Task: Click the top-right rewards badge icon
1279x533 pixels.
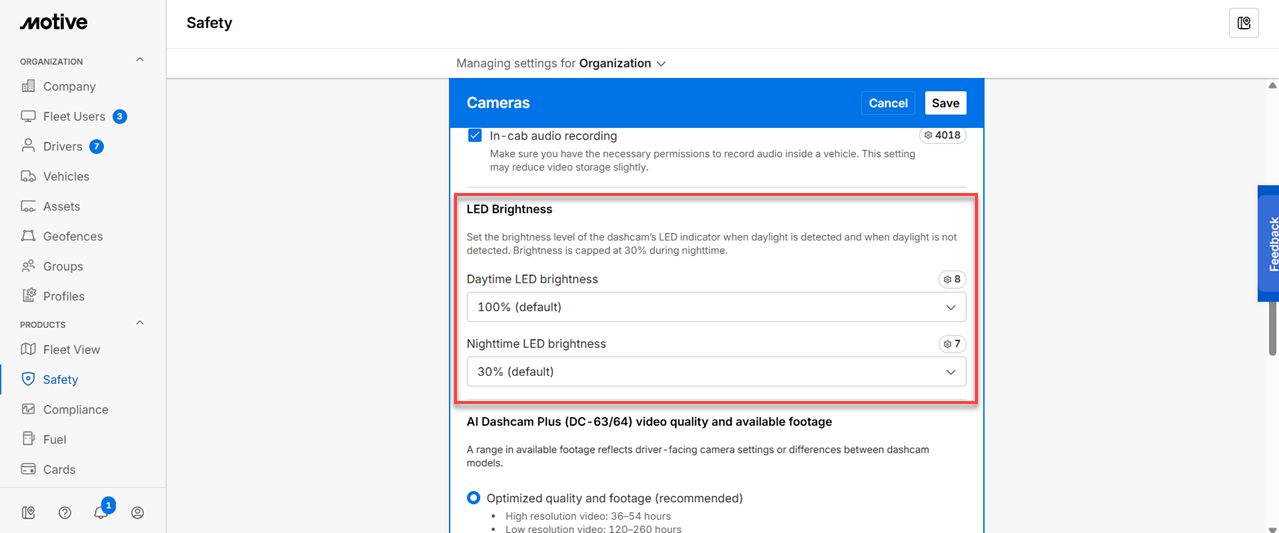Action: 1243,23
